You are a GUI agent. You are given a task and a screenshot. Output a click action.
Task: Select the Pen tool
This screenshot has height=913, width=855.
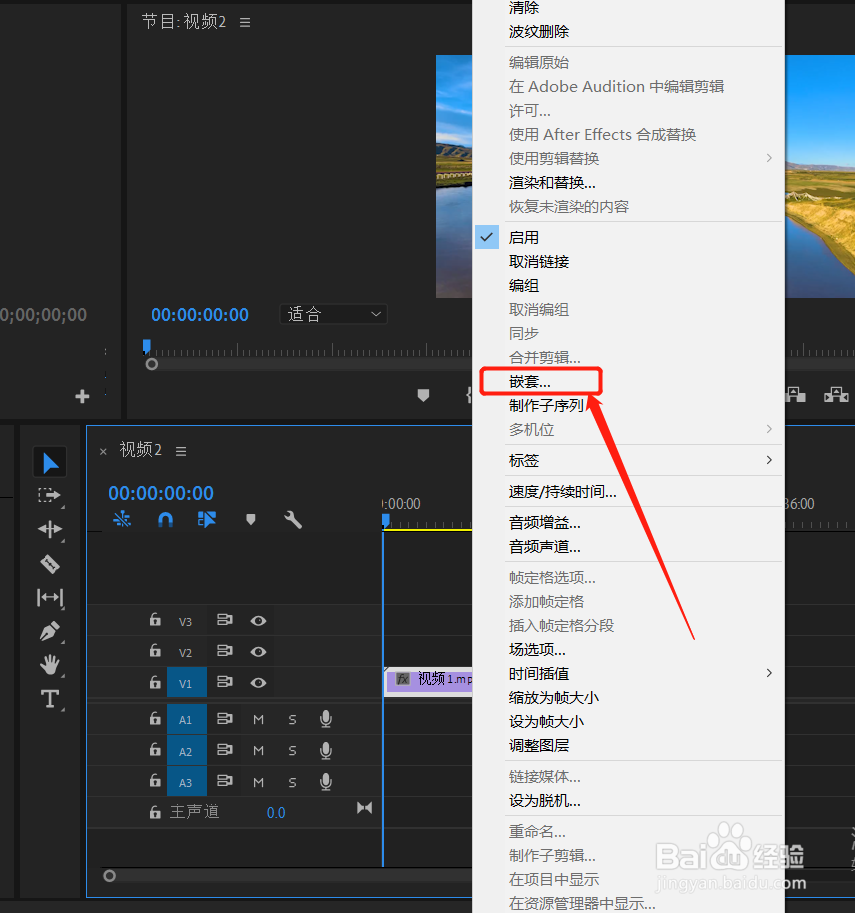(50, 631)
